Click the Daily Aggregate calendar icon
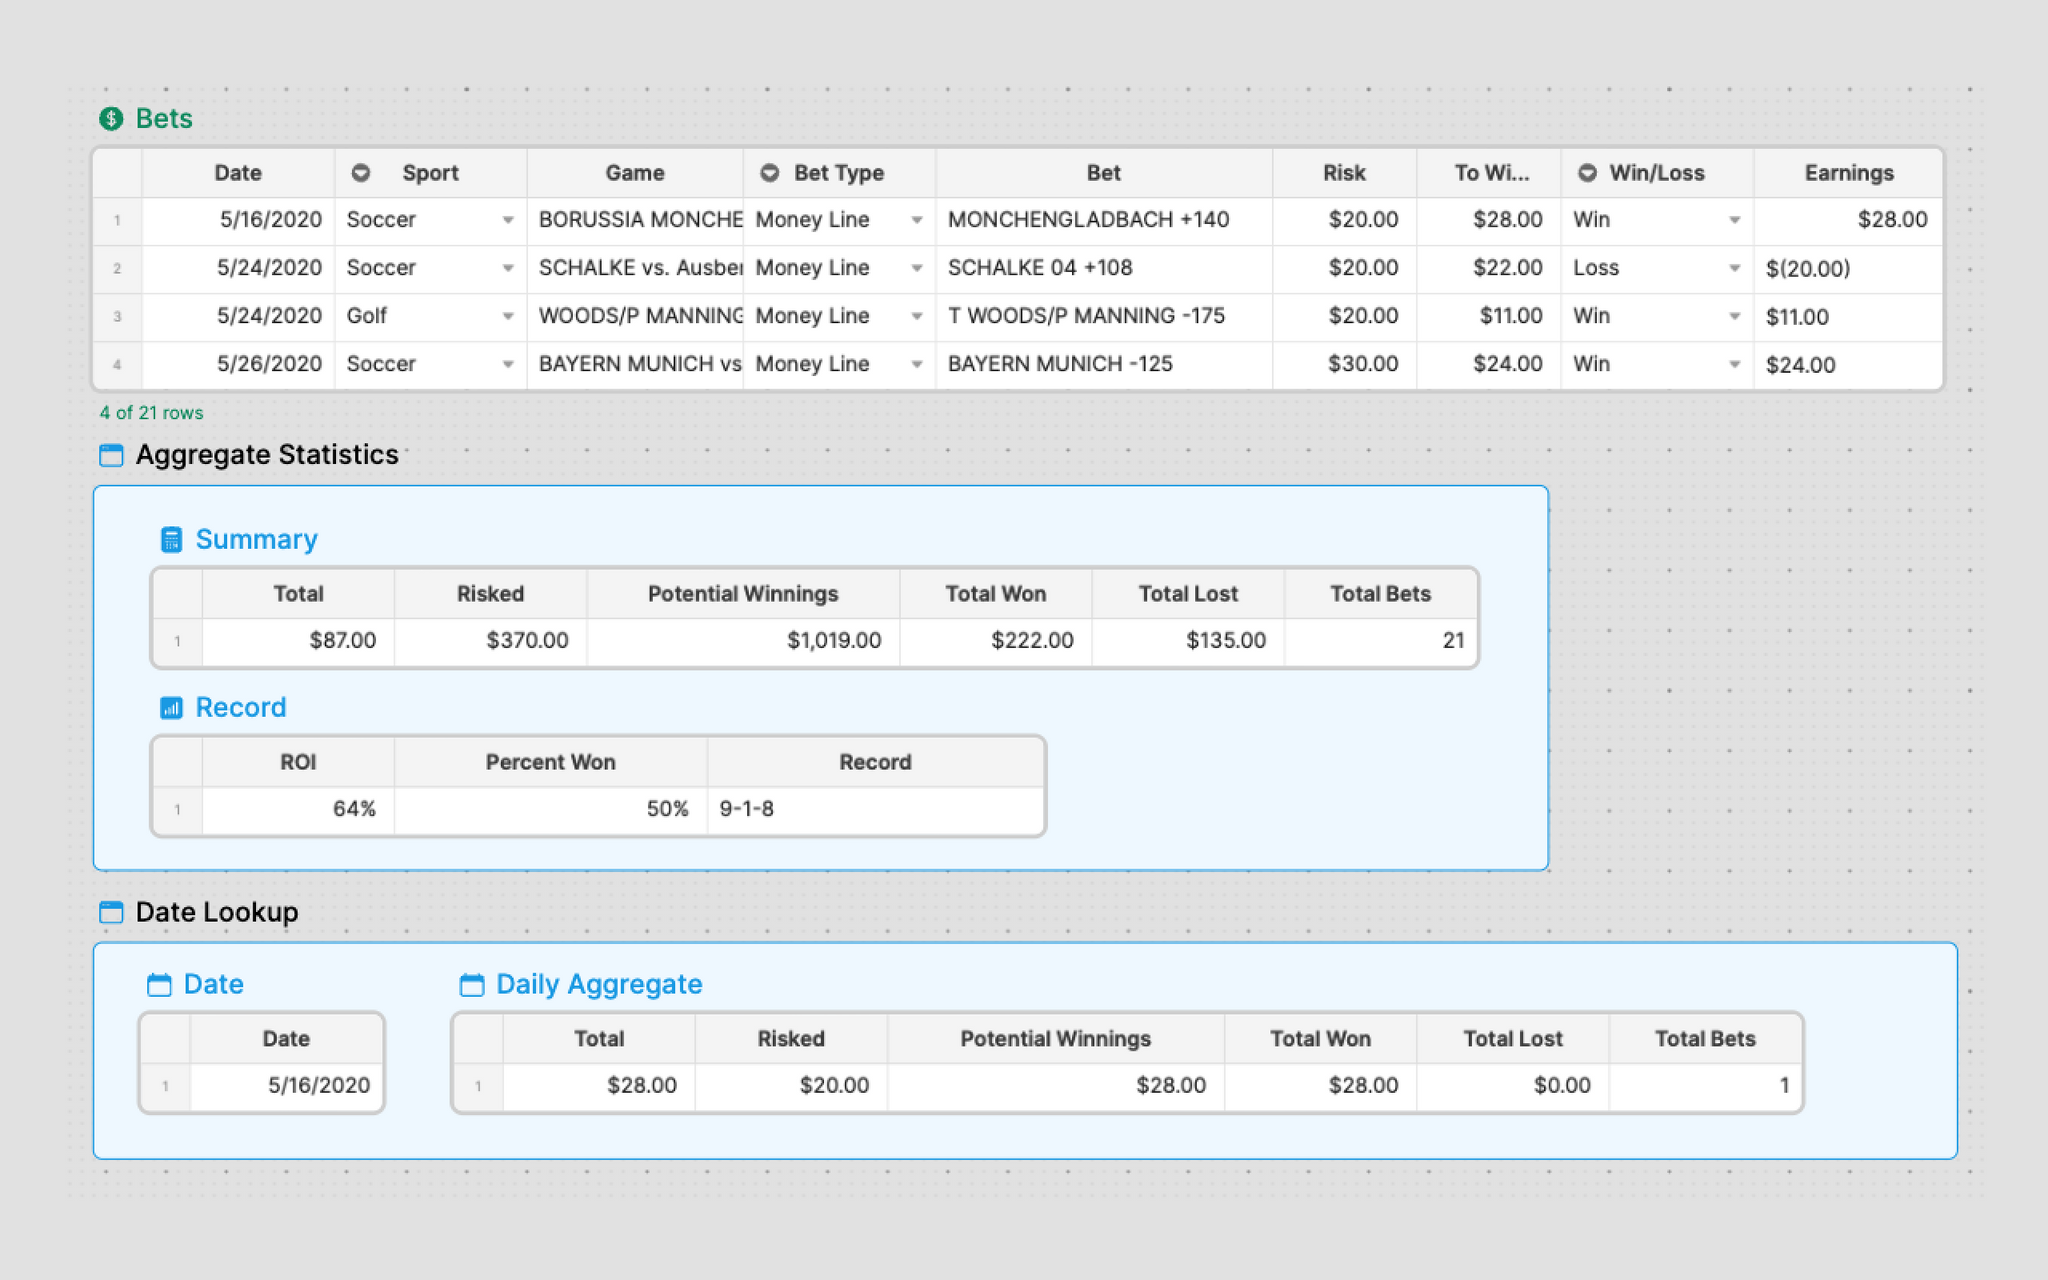This screenshot has height=1280, width=2048. click(471, 985)
